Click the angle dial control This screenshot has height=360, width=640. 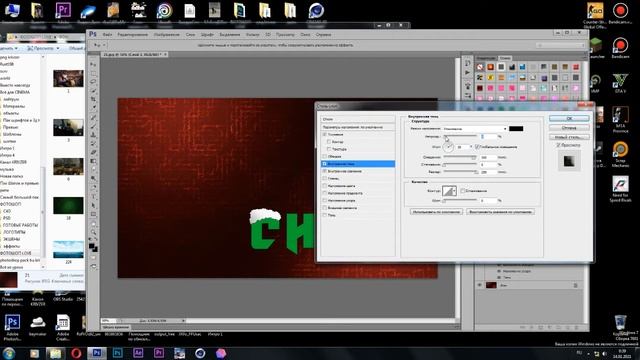(448, 147)
